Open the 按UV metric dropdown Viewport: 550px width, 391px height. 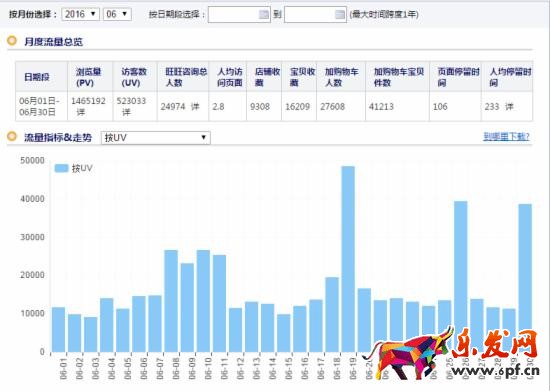[156, 138]
